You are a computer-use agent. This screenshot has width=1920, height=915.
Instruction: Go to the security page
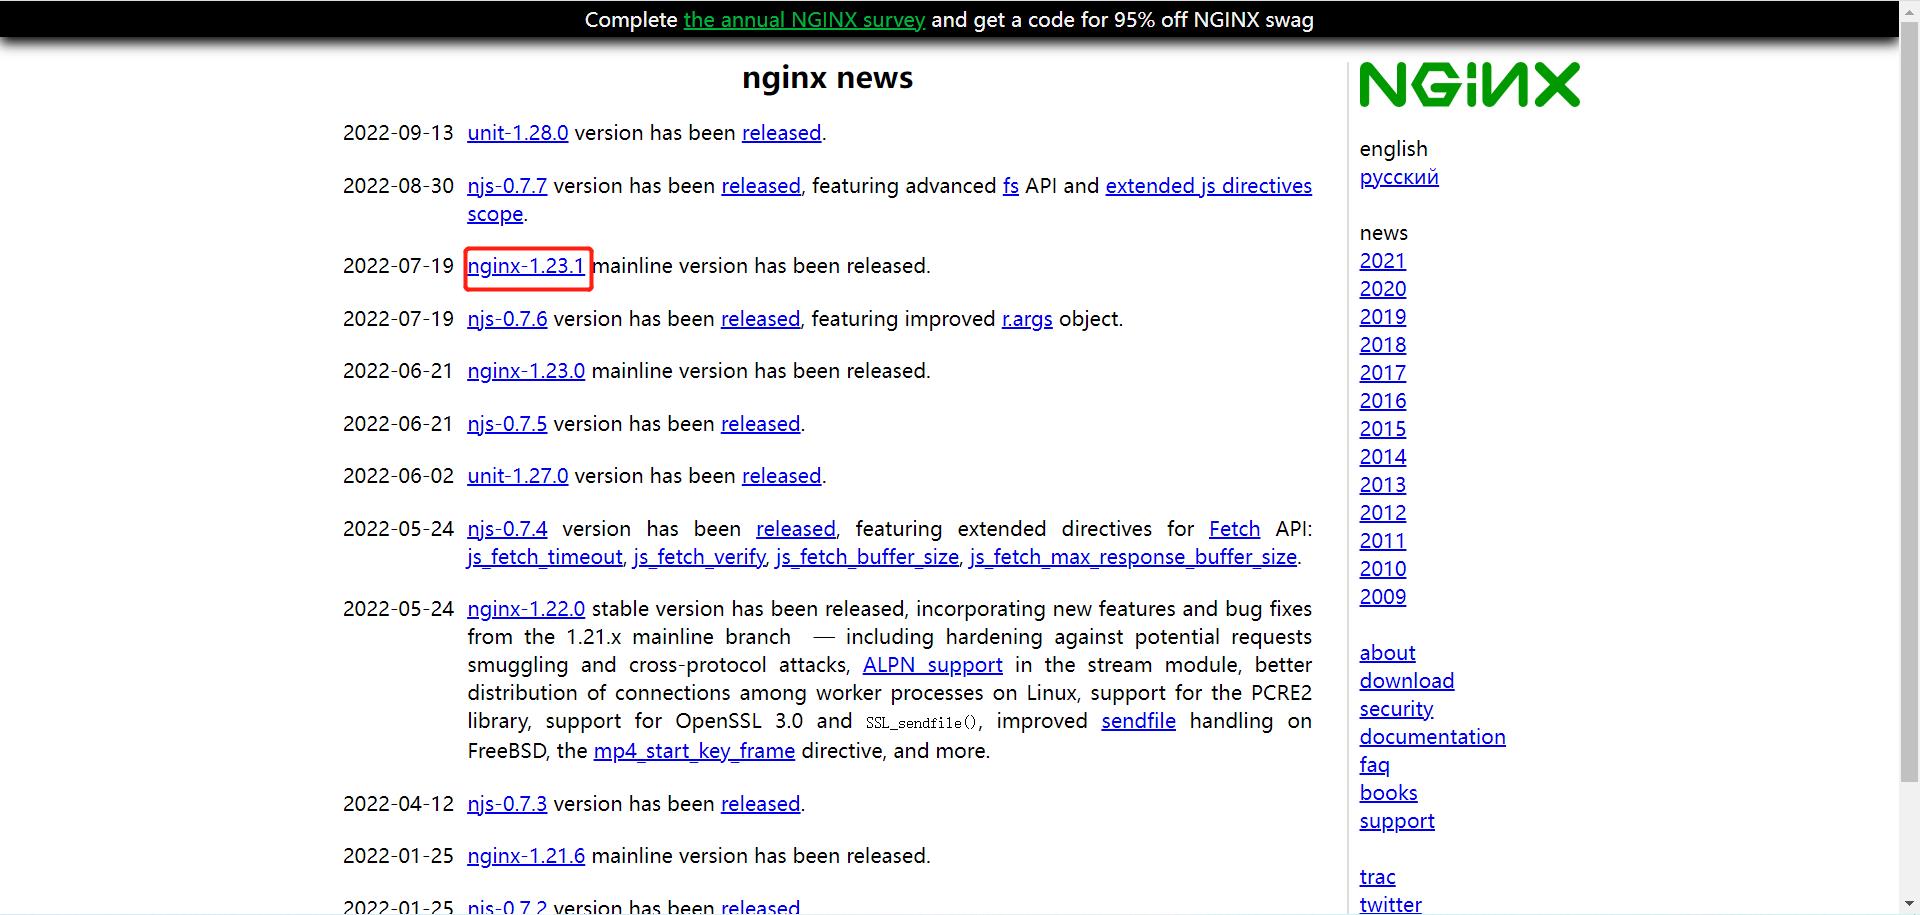click(x=1396, y=709)
